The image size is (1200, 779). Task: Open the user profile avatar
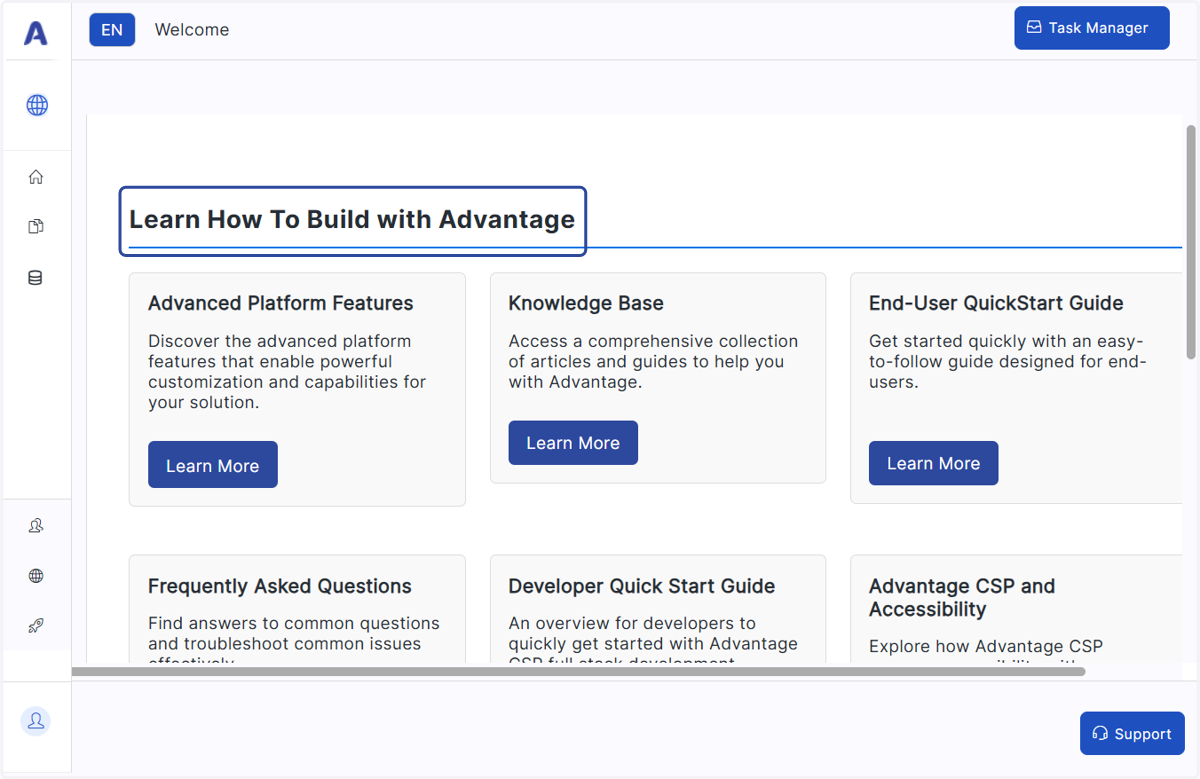(36, 721)
